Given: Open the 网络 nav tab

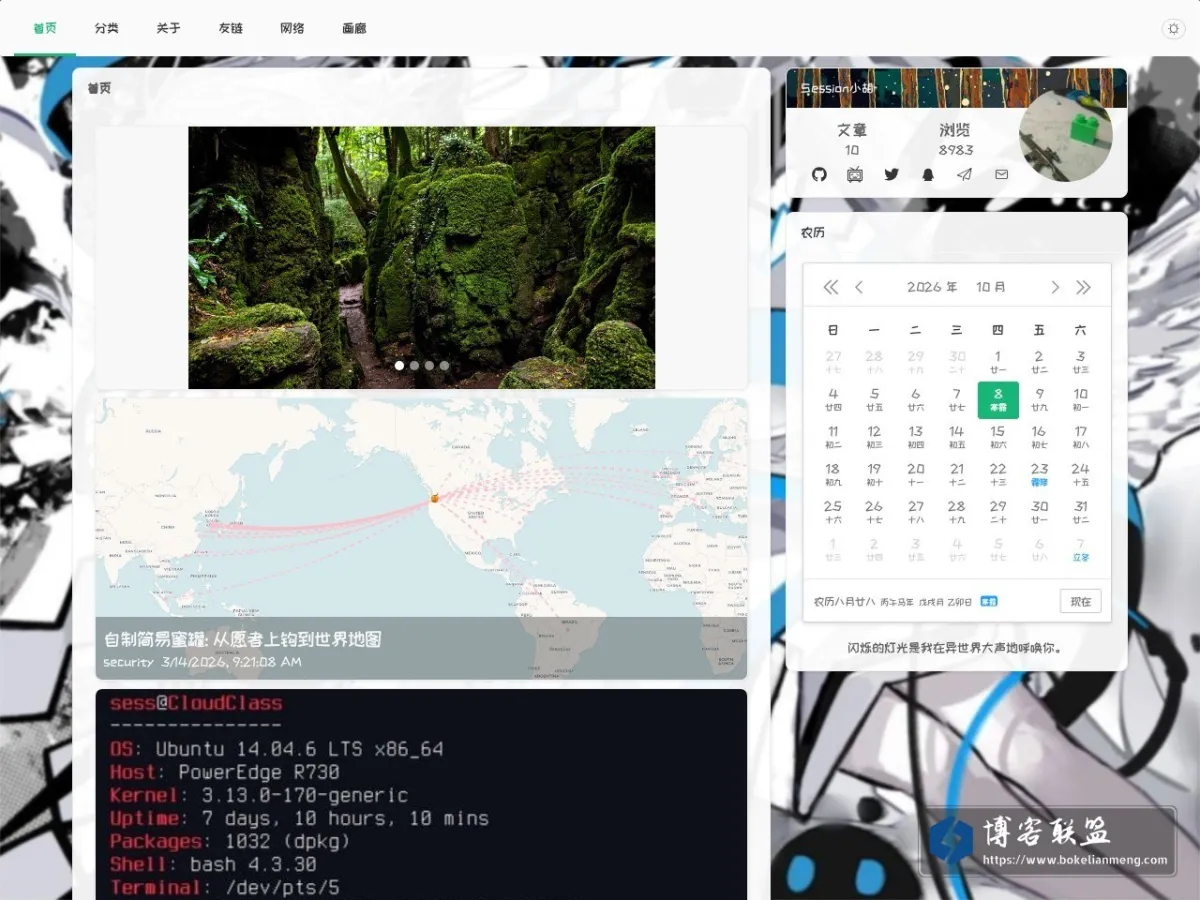Looking at the screenshot, I should point(292,28).
